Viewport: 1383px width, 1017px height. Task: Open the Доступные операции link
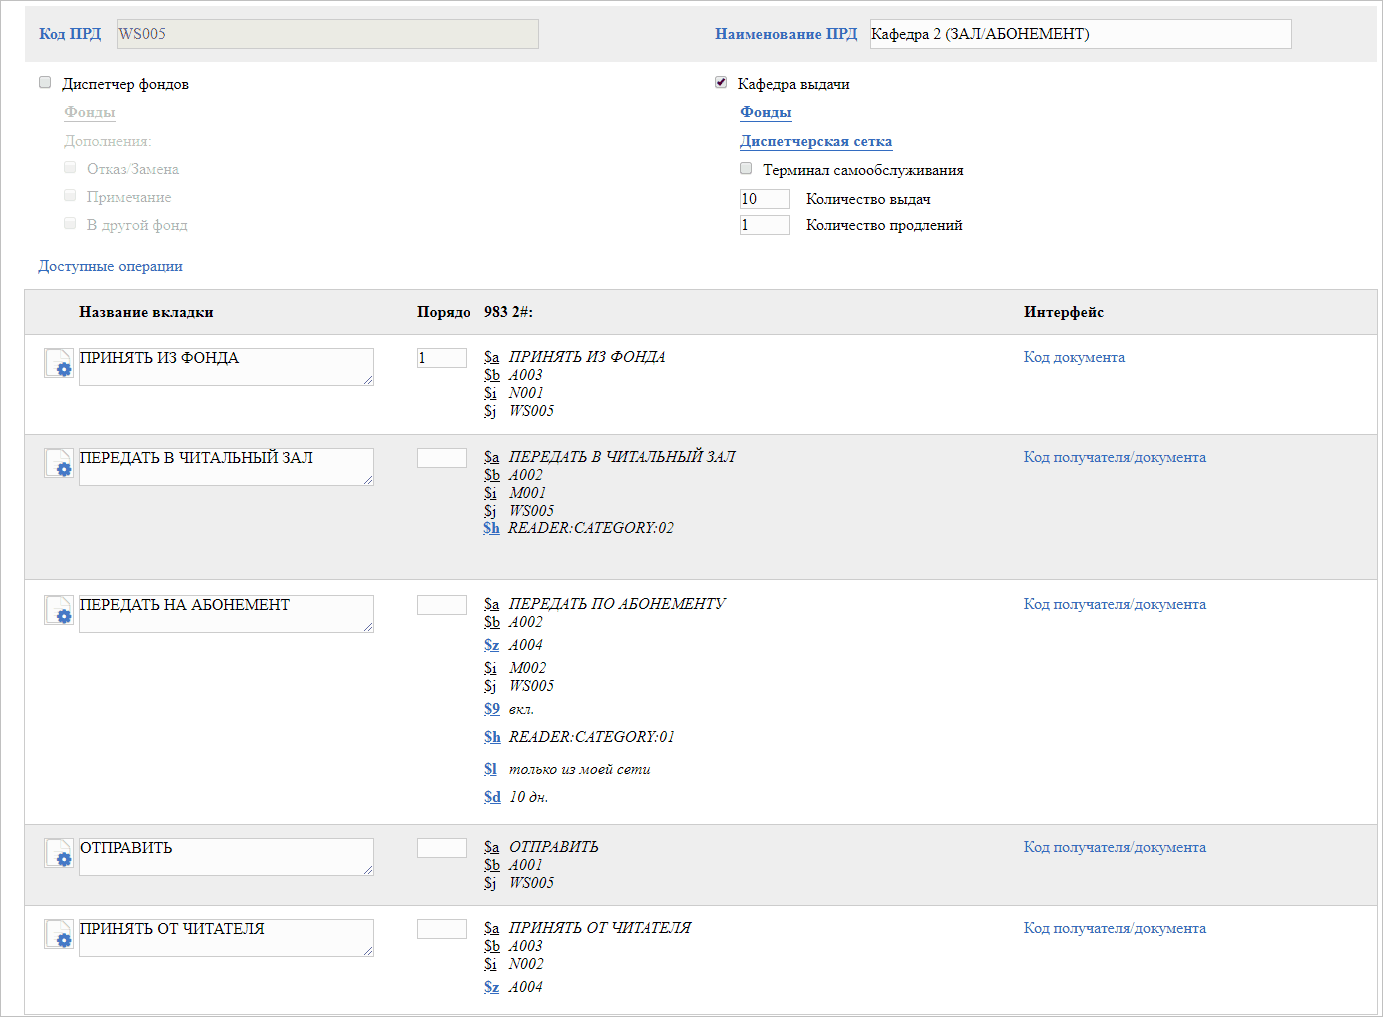coord(110,266)
